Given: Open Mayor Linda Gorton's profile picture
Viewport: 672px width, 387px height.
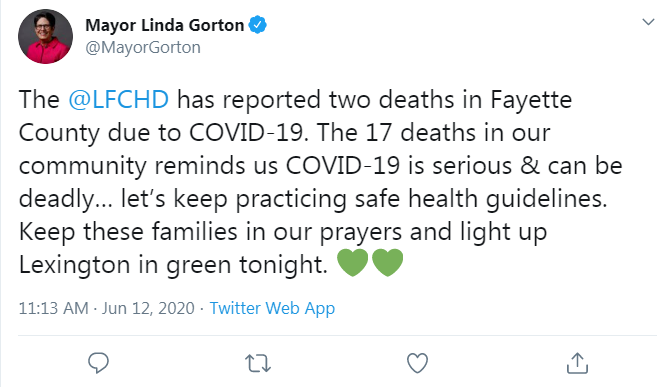Looking at the screenshot, I should (45, 36).
